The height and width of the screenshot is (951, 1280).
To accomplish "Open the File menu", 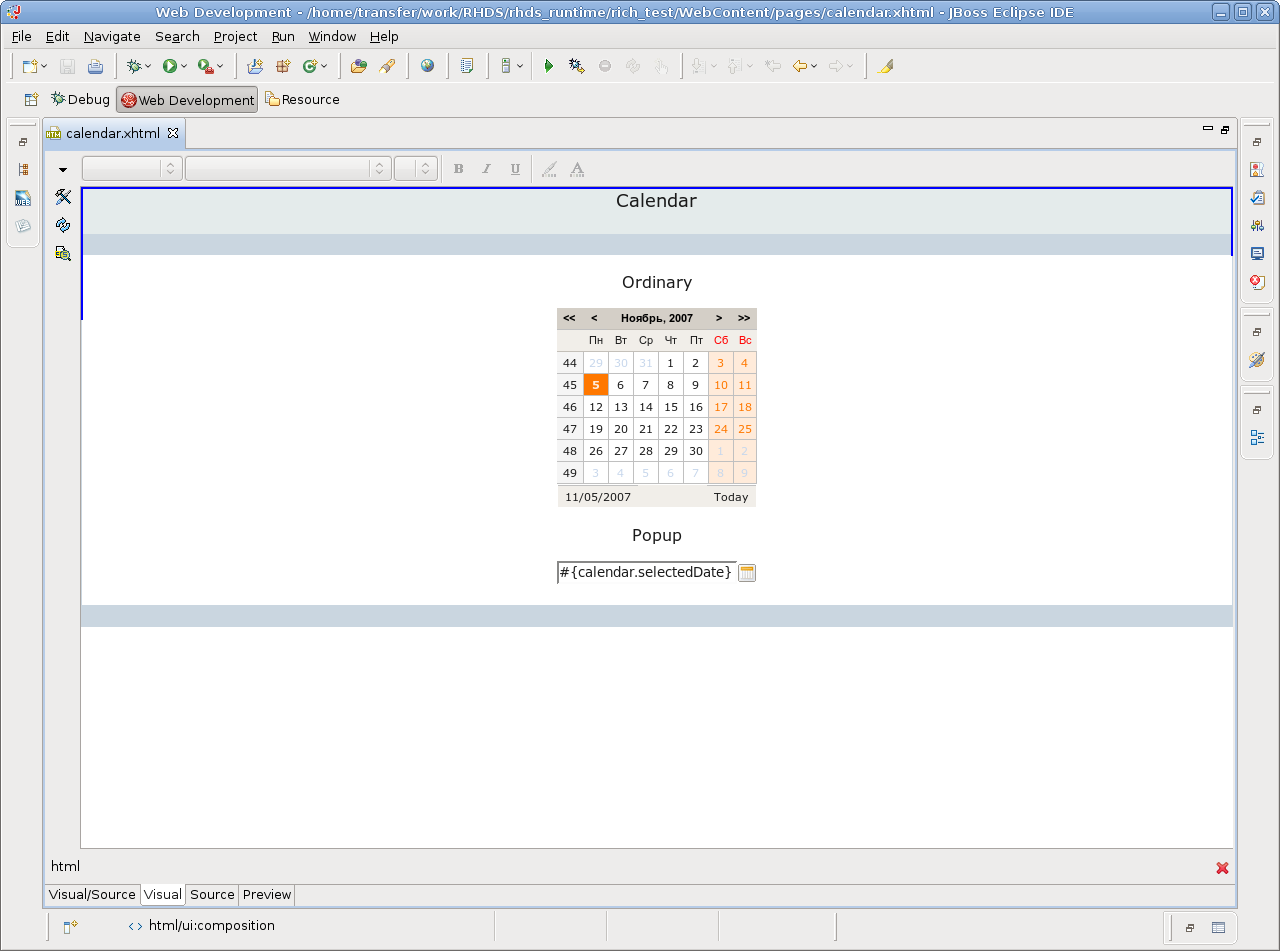I will tap(22, 36).
